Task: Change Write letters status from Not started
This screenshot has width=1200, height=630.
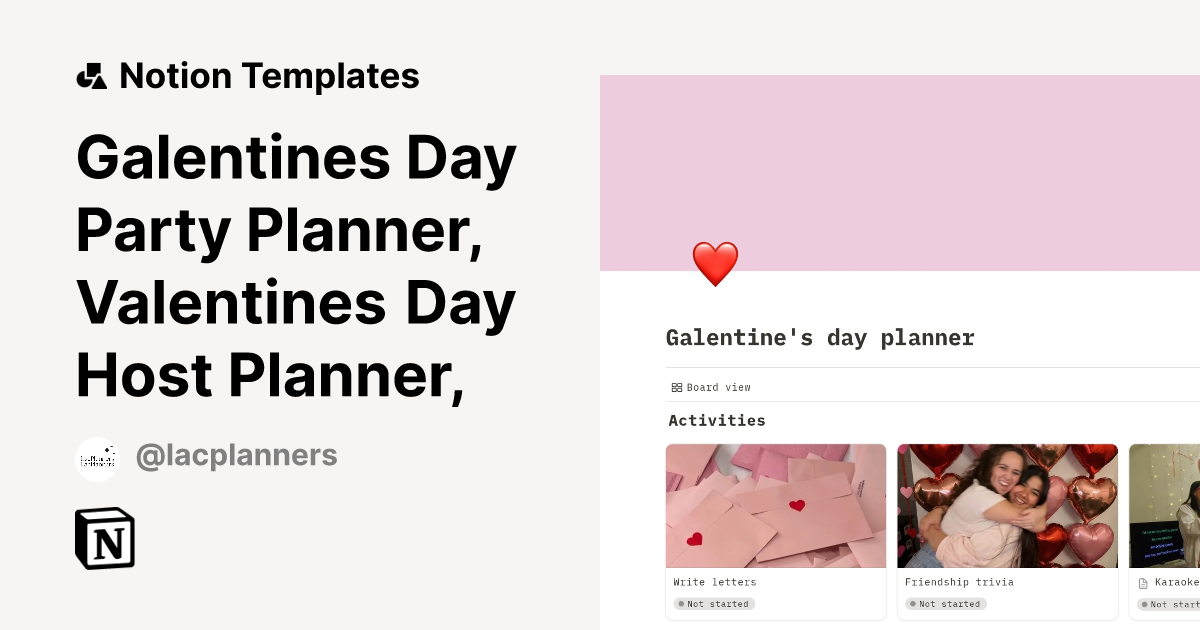Action: click(716, 604)
